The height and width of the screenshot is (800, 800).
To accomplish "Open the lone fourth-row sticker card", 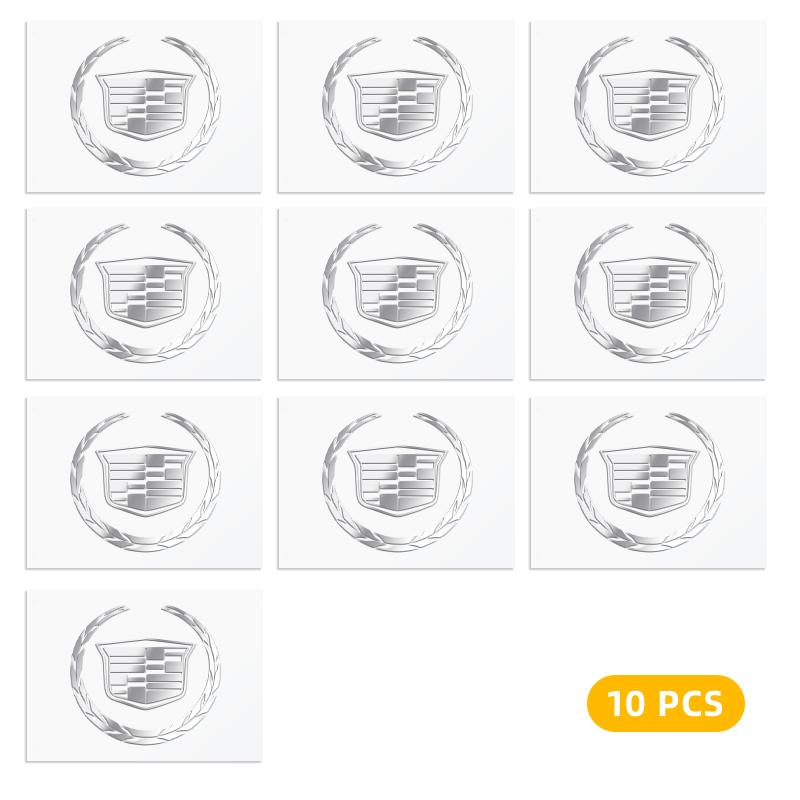I will pos(144,676).
